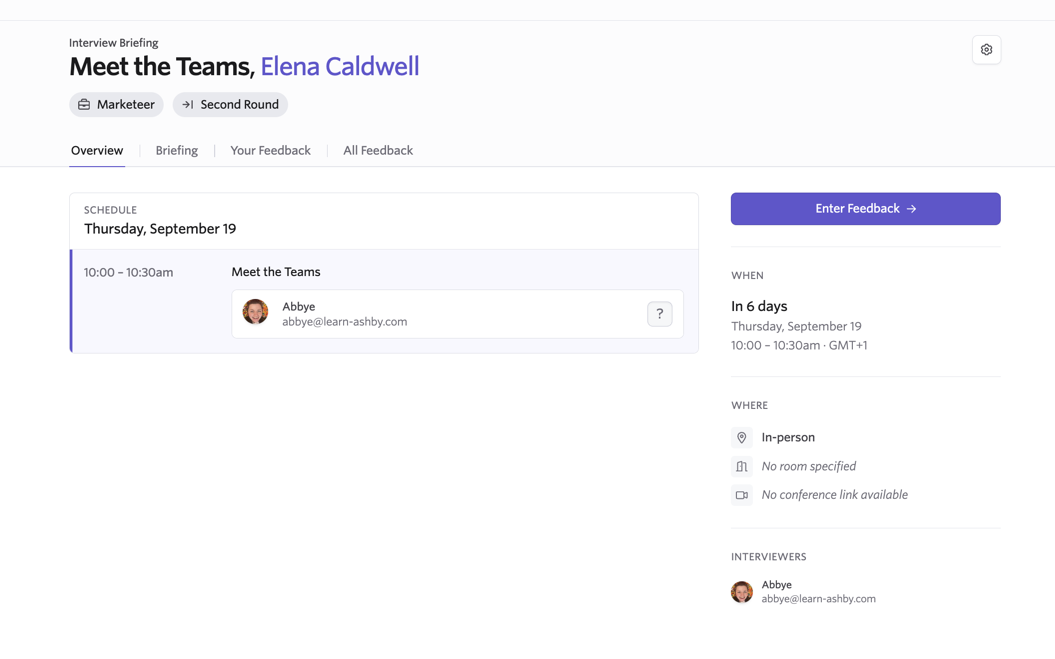The height and width of the screenshot is (659, 1055).
Task: Open the settings gear icon
Action: click(x=986, y=50)
